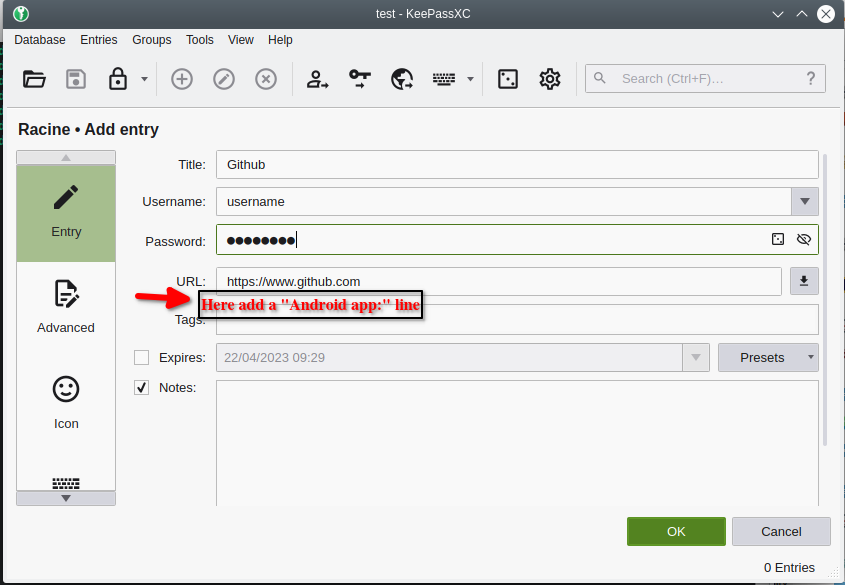The image size is (845, 585).
Task: Open the password generator dice icon
Action: [507, 78]
